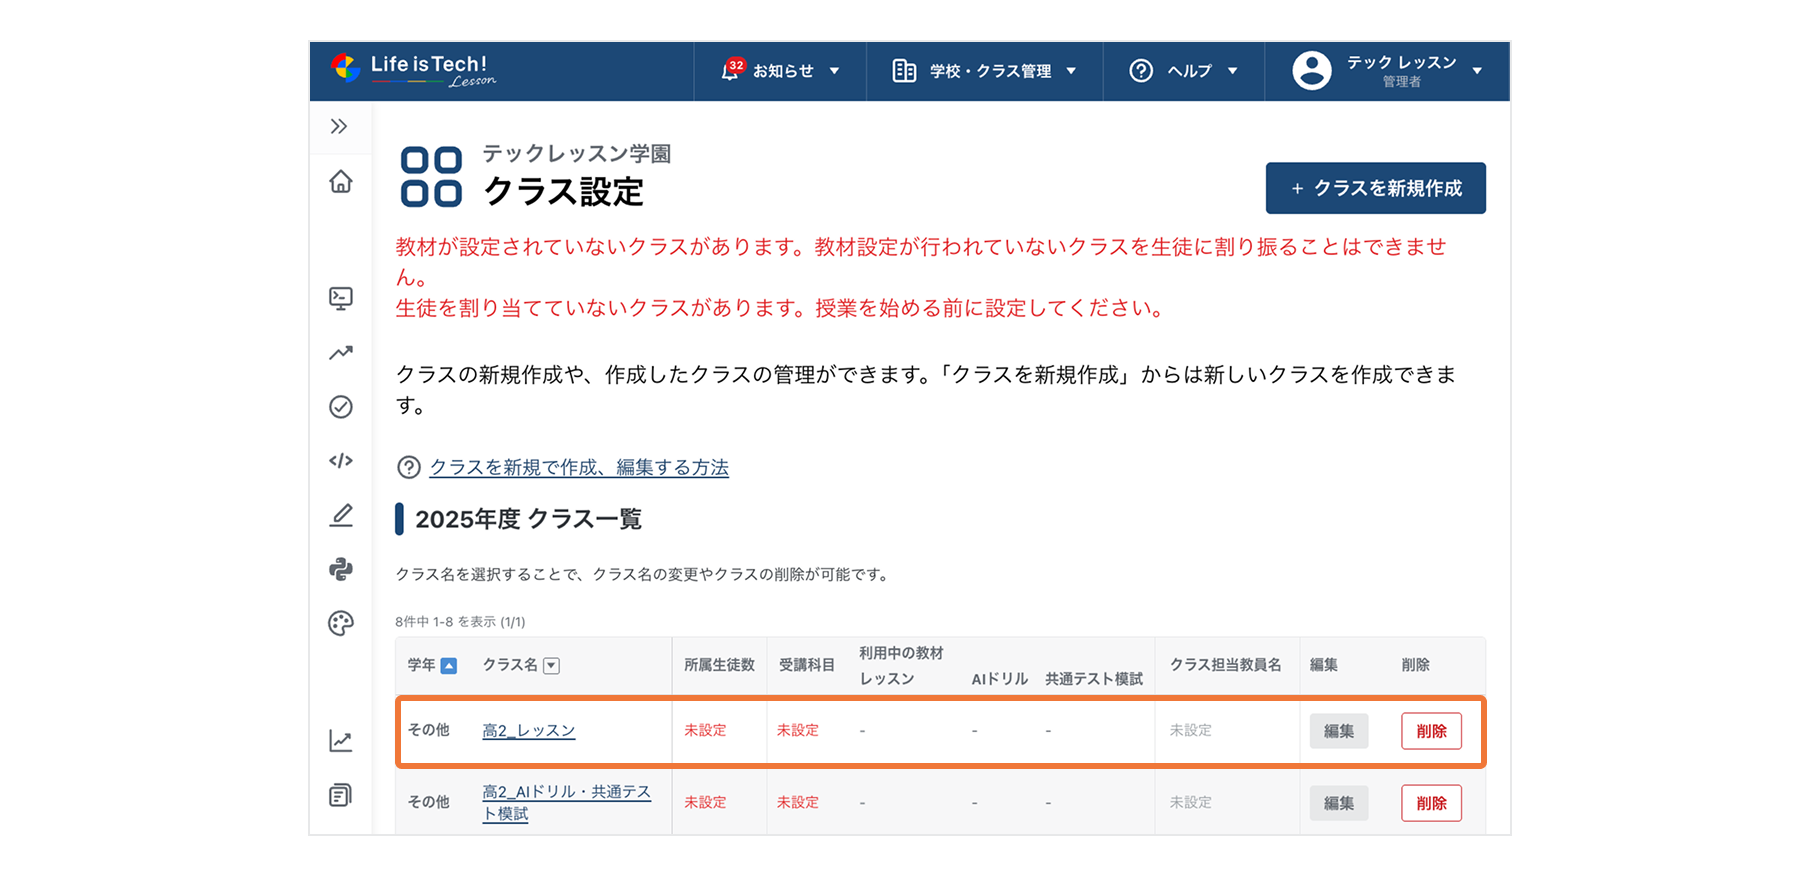
Task: Open the お知らせ notification bell
Action: point(731,71)
